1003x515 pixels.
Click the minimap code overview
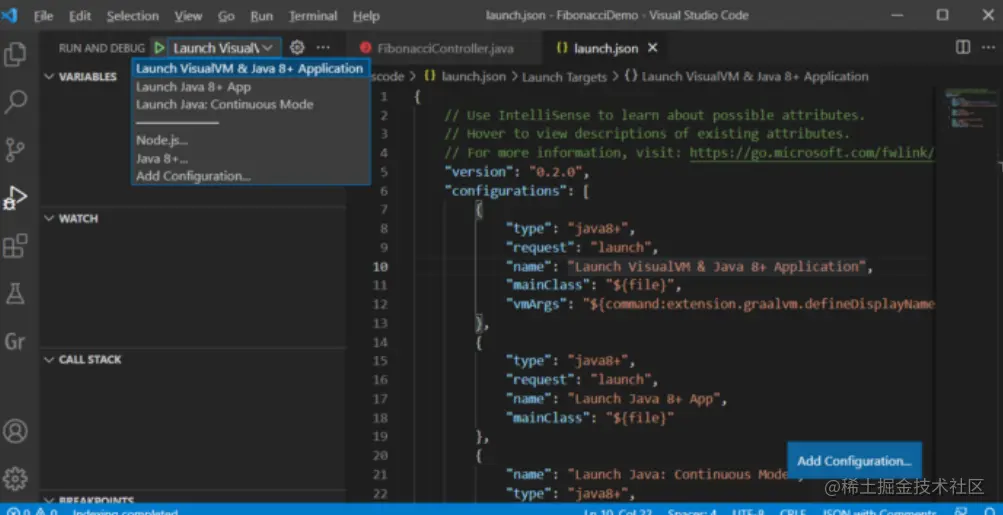[970, 109]
